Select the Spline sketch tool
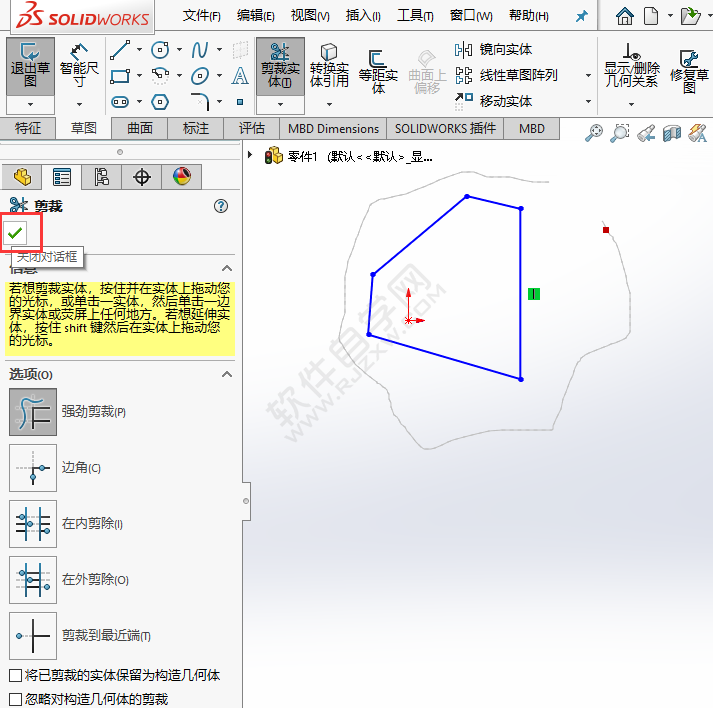 (x=200, y=50)
